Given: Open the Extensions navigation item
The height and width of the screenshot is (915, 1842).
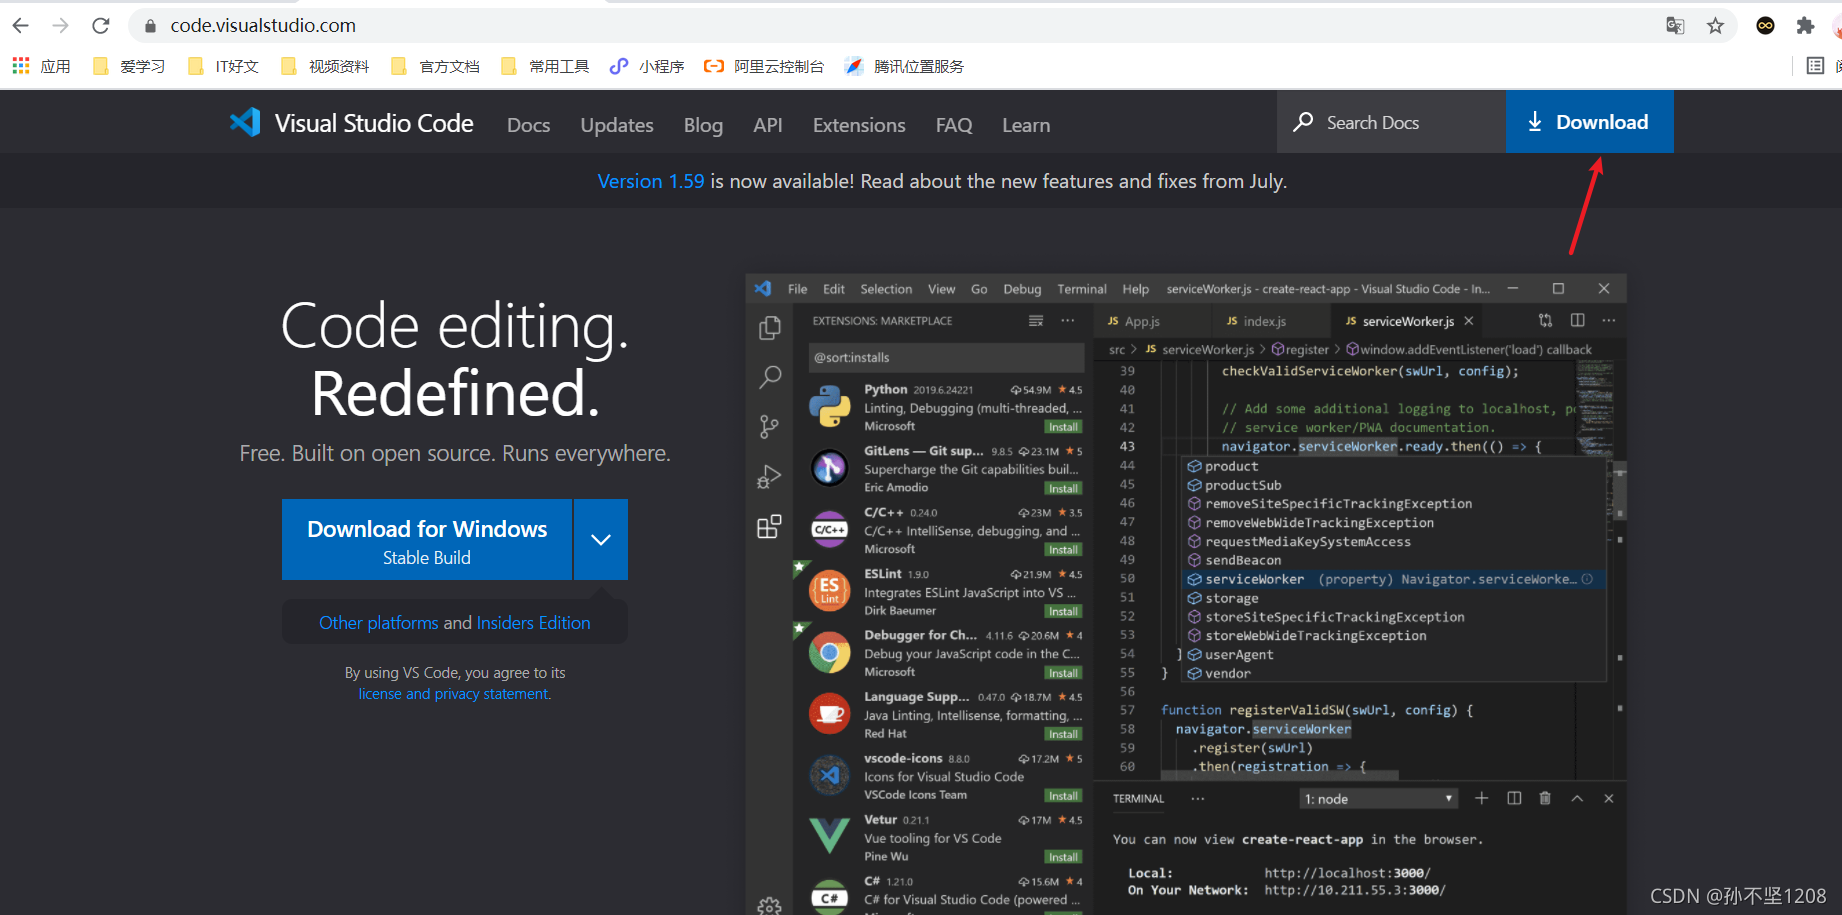Looking at the screenshot, I should pyautogui.click(x=859, y=125).
